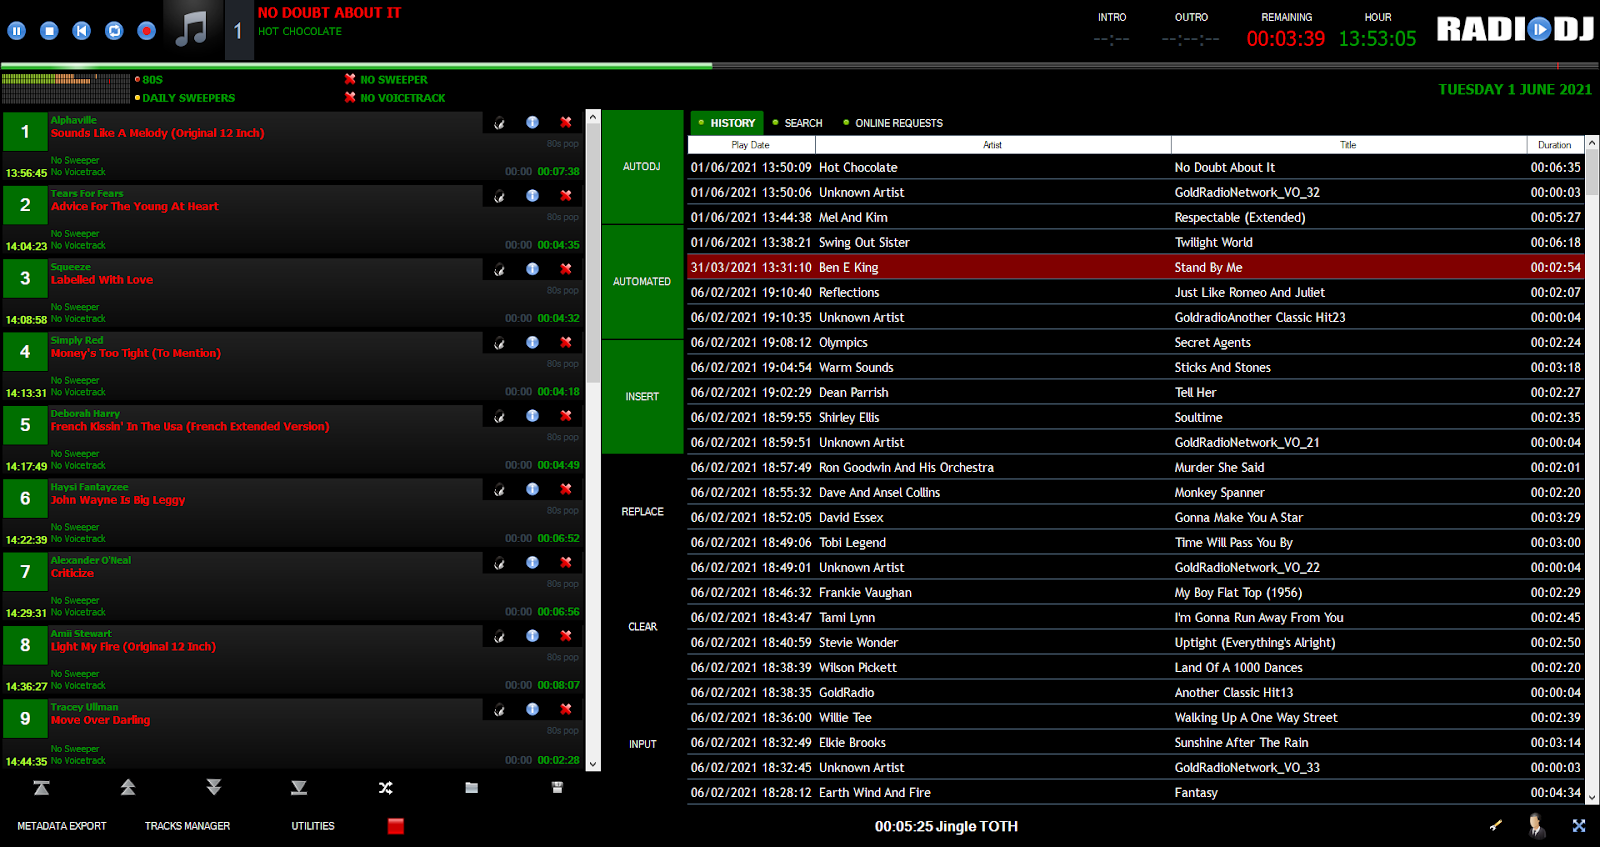Screen dimensions: 1600x847
Task: Sort history by Play Date column
Action: [x=751, y=145]
